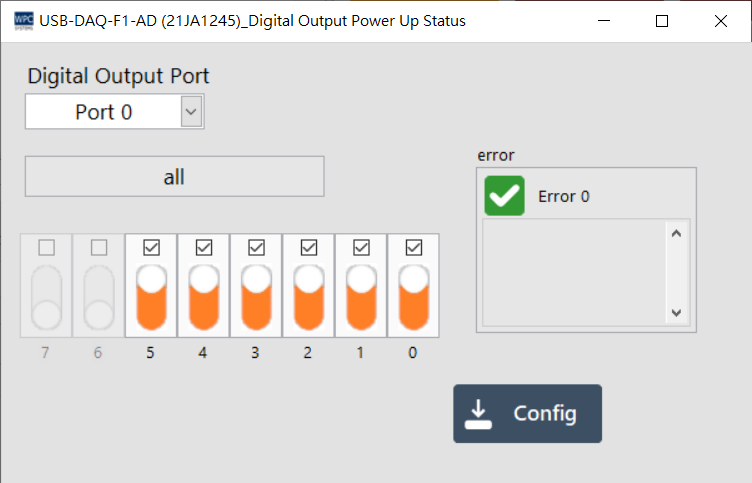The height and width of the screenshot is (483, 752).
Task: Toggle the orange switch for pin 5
Action: click(151, 297)
